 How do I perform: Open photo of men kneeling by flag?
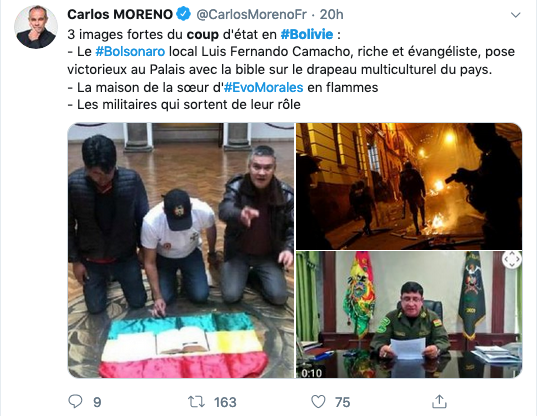[181, 250]
